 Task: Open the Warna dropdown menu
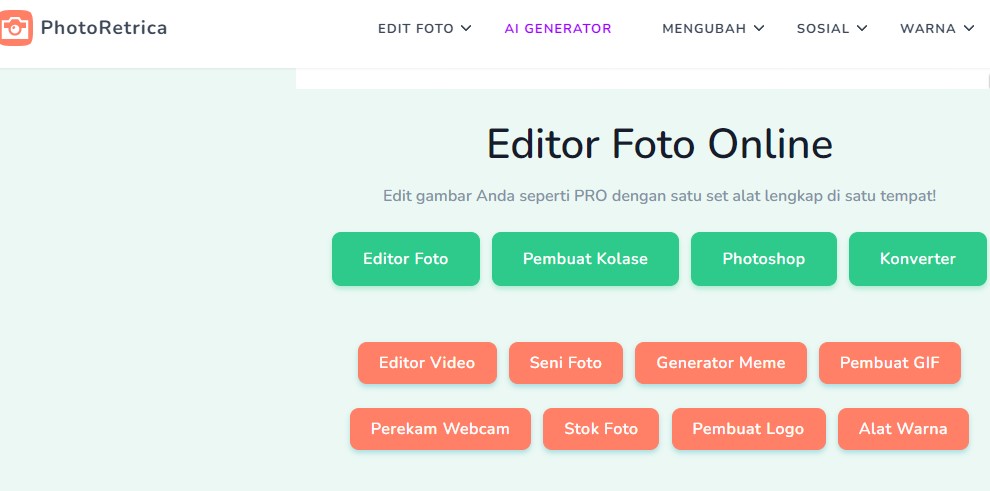tap(936, 29)
